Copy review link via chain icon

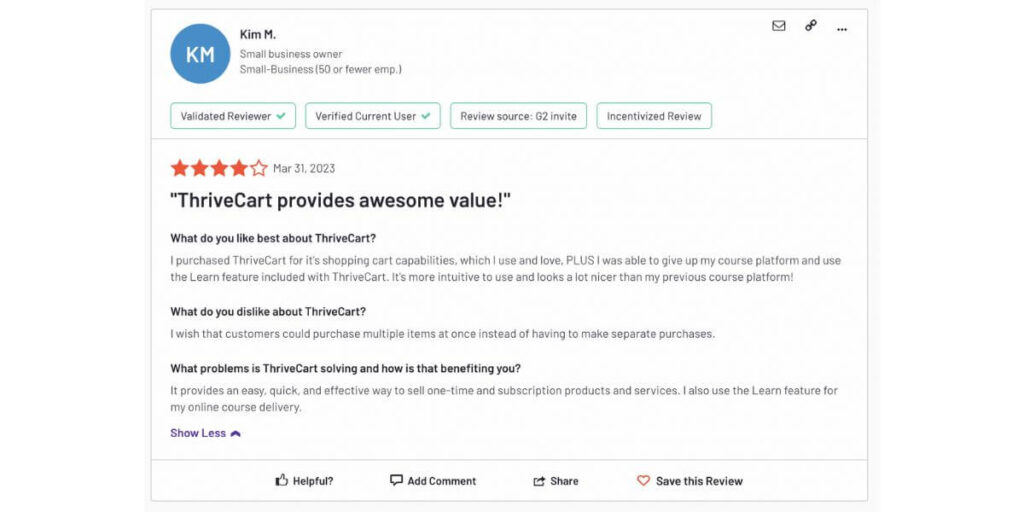click(x=811, y=26)
